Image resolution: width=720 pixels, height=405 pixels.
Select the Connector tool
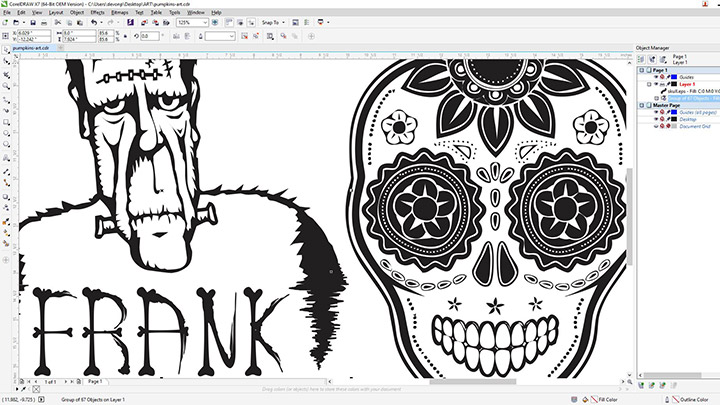6,183
